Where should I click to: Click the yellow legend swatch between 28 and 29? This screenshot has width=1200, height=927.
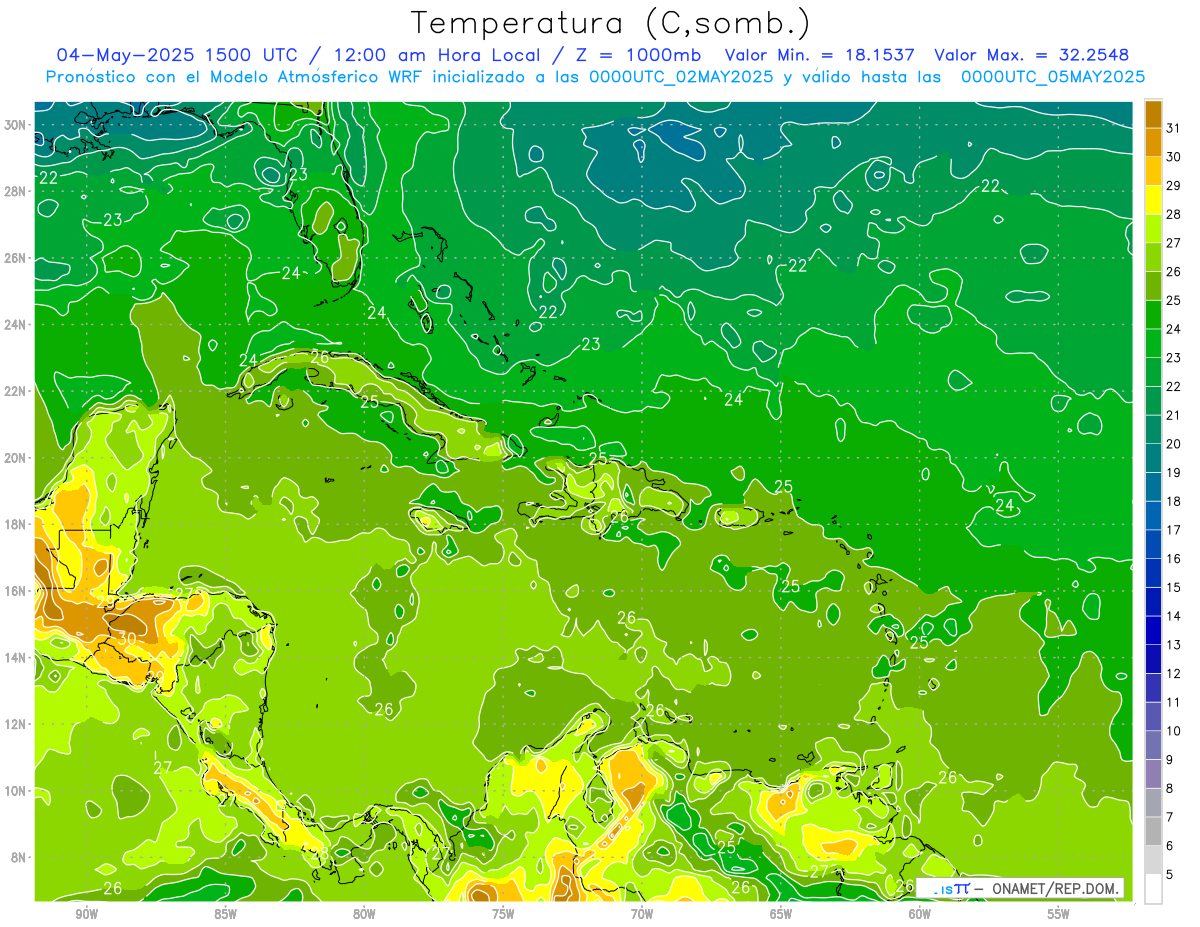click(1153, 199)
